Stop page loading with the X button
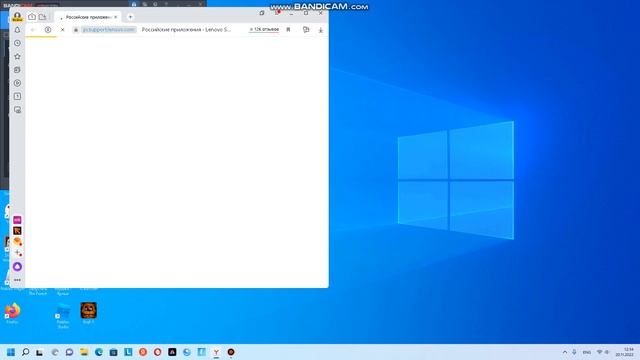 pyautogui.click(x=62, y=30)
